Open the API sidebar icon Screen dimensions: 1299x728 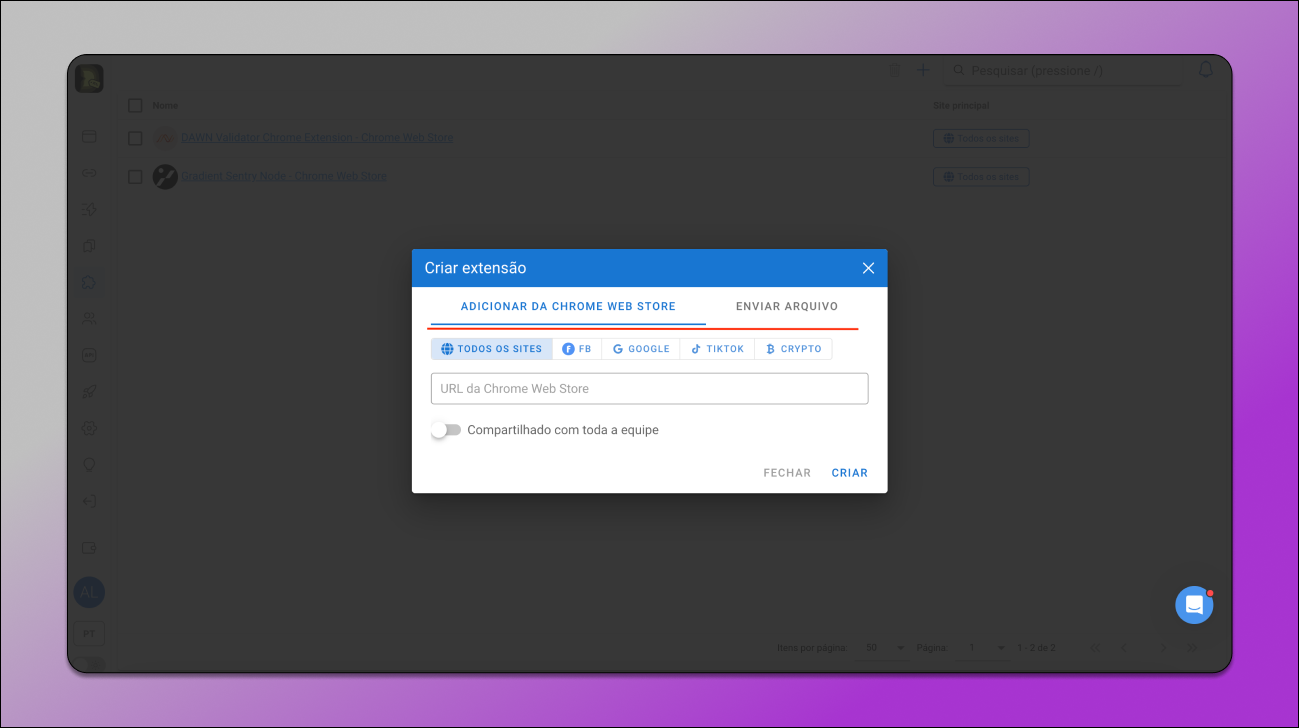click(89, 355)
